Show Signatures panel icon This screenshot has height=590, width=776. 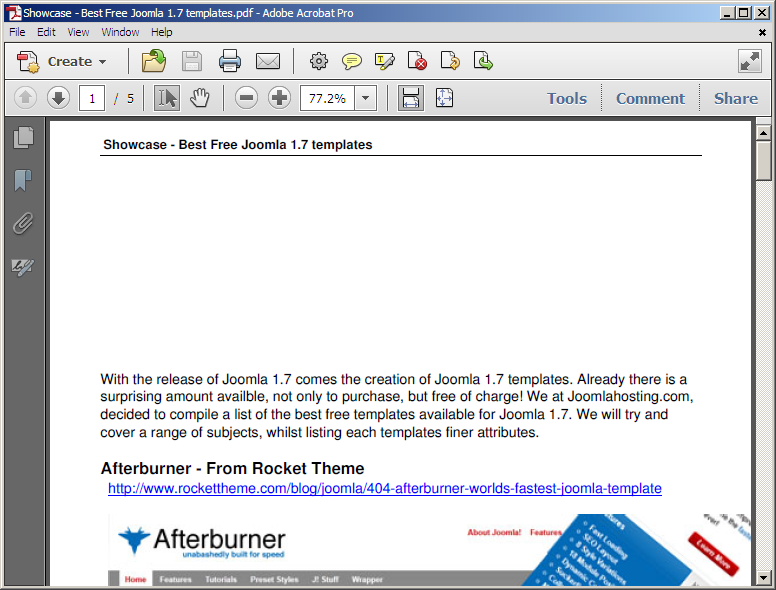(x=23, y=267)
